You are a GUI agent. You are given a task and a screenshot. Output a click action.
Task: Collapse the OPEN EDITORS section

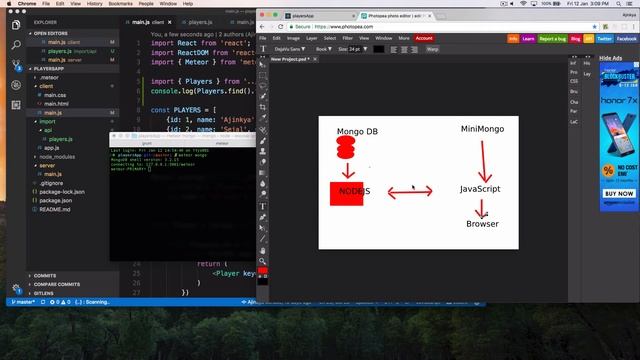(x=51, y=33)
